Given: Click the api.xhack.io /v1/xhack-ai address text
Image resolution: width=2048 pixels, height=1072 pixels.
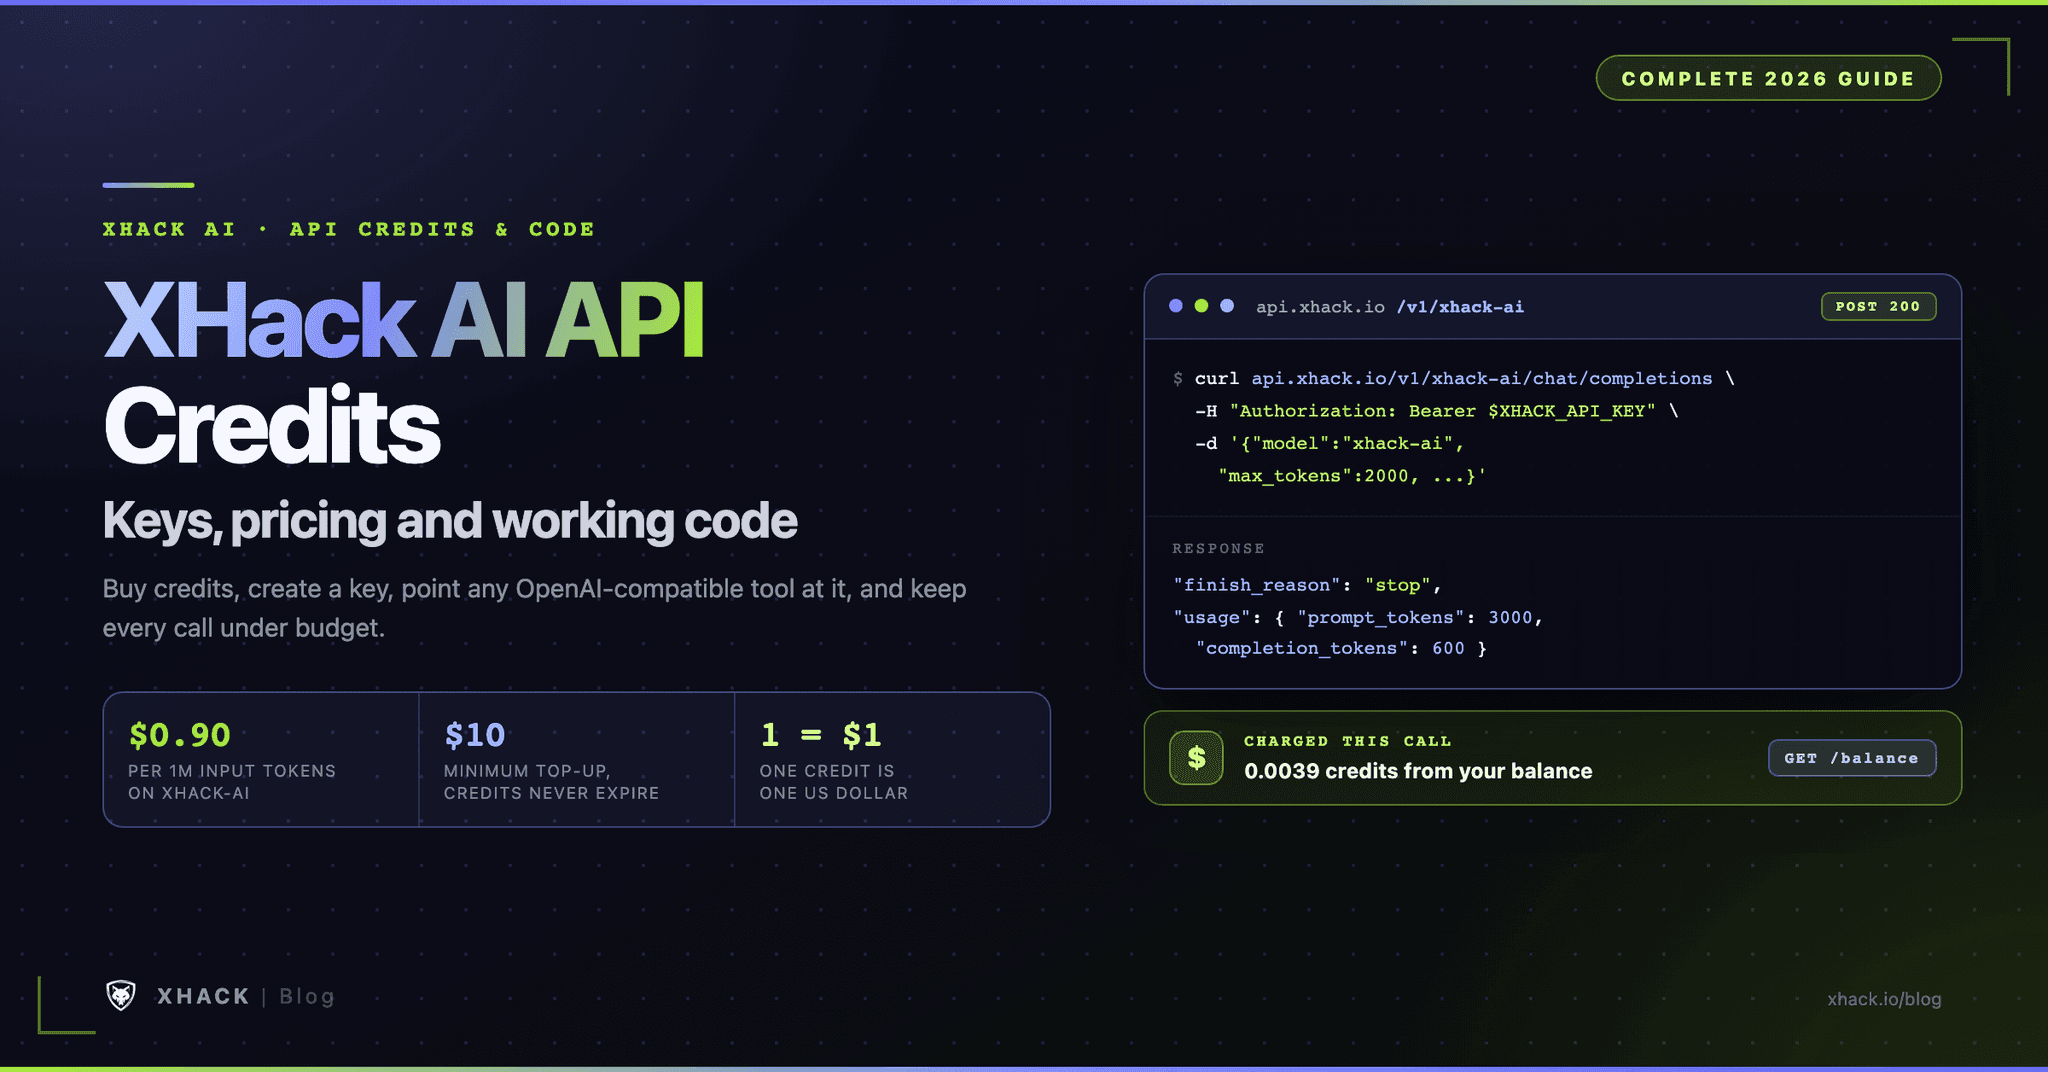Looking at the screenshot, I should (1390, 307).
